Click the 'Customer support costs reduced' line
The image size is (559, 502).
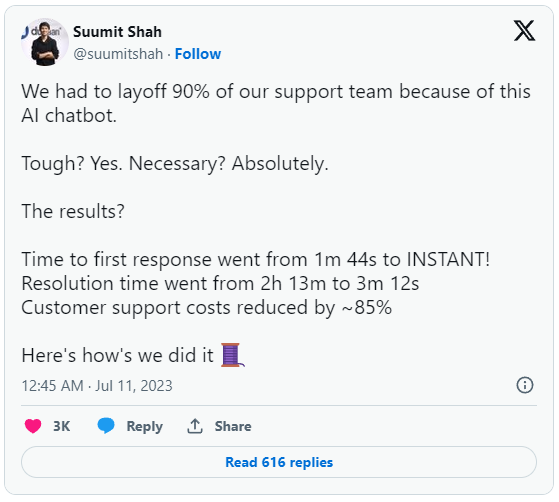tap(206, 307)
